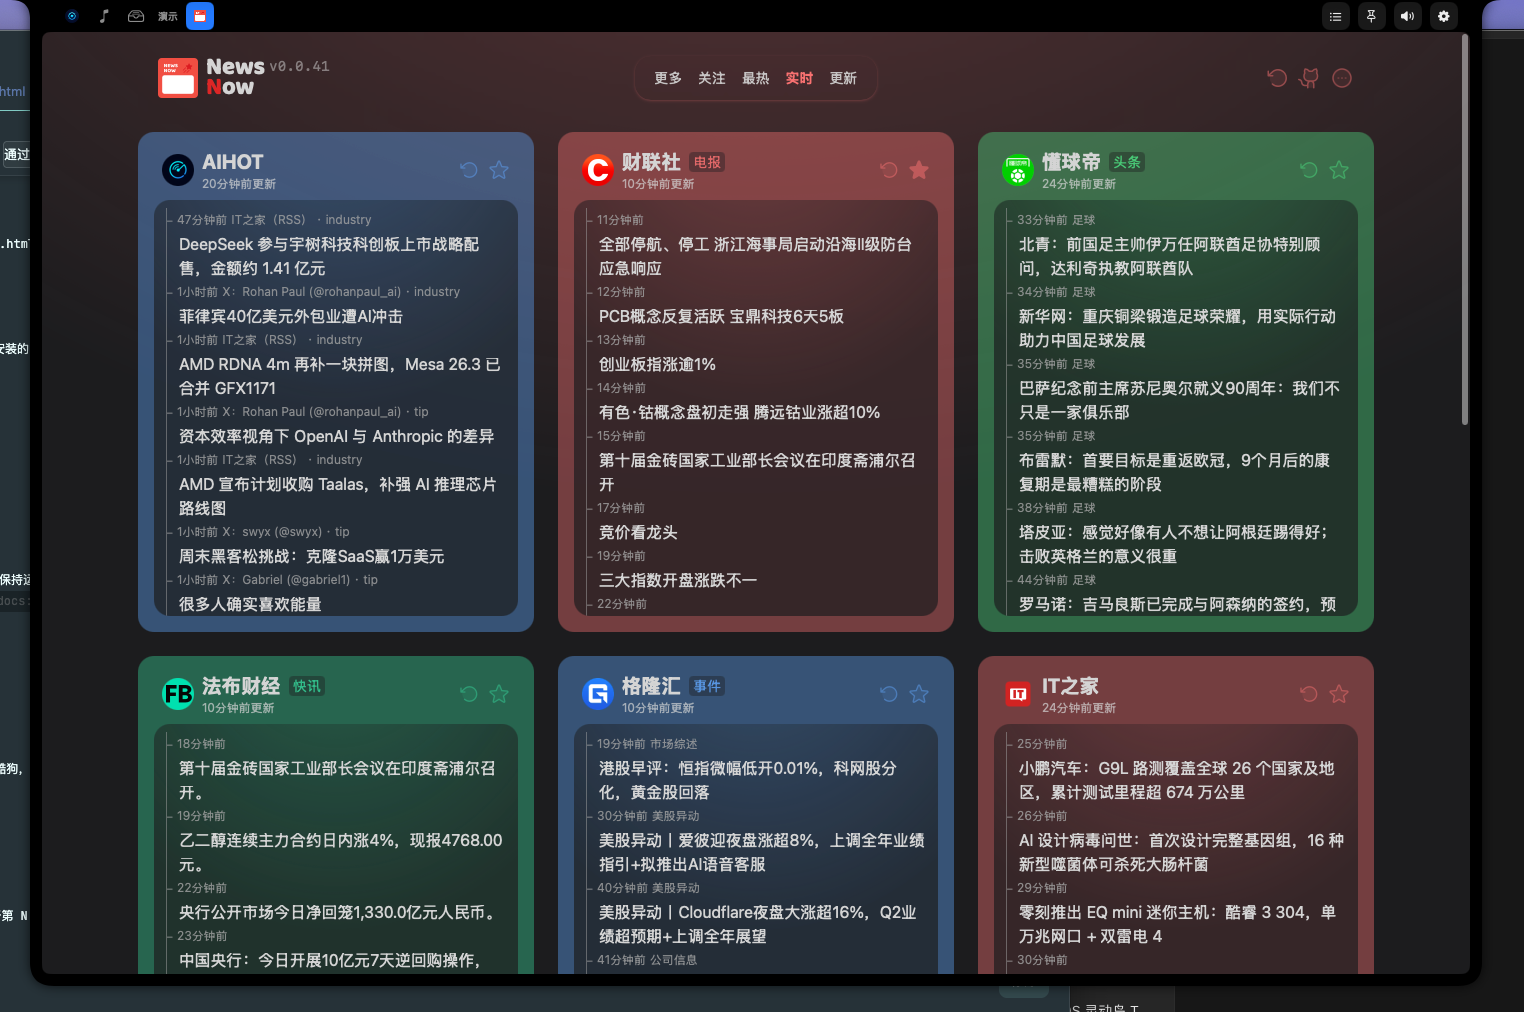
Task: Click the global refresh icon in header
Action: (x=1277, y=78)
